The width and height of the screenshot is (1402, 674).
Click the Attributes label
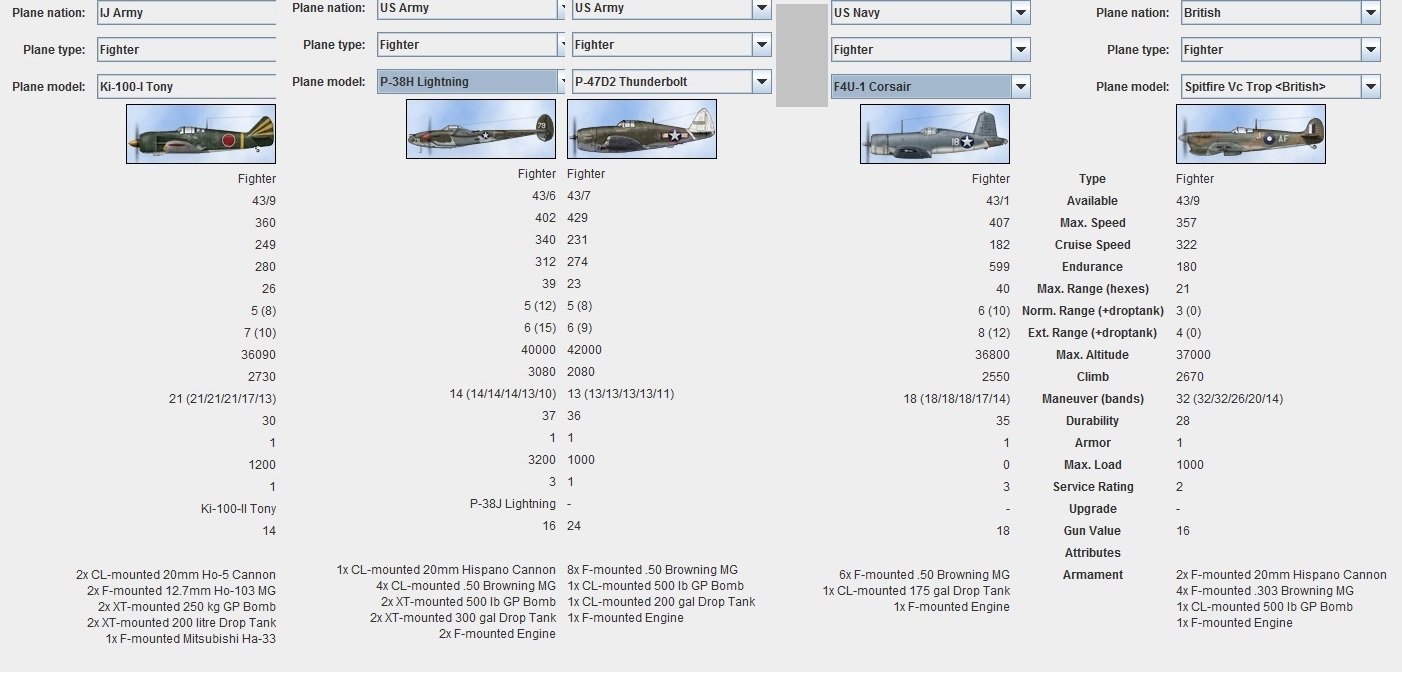pos(1092,553)
